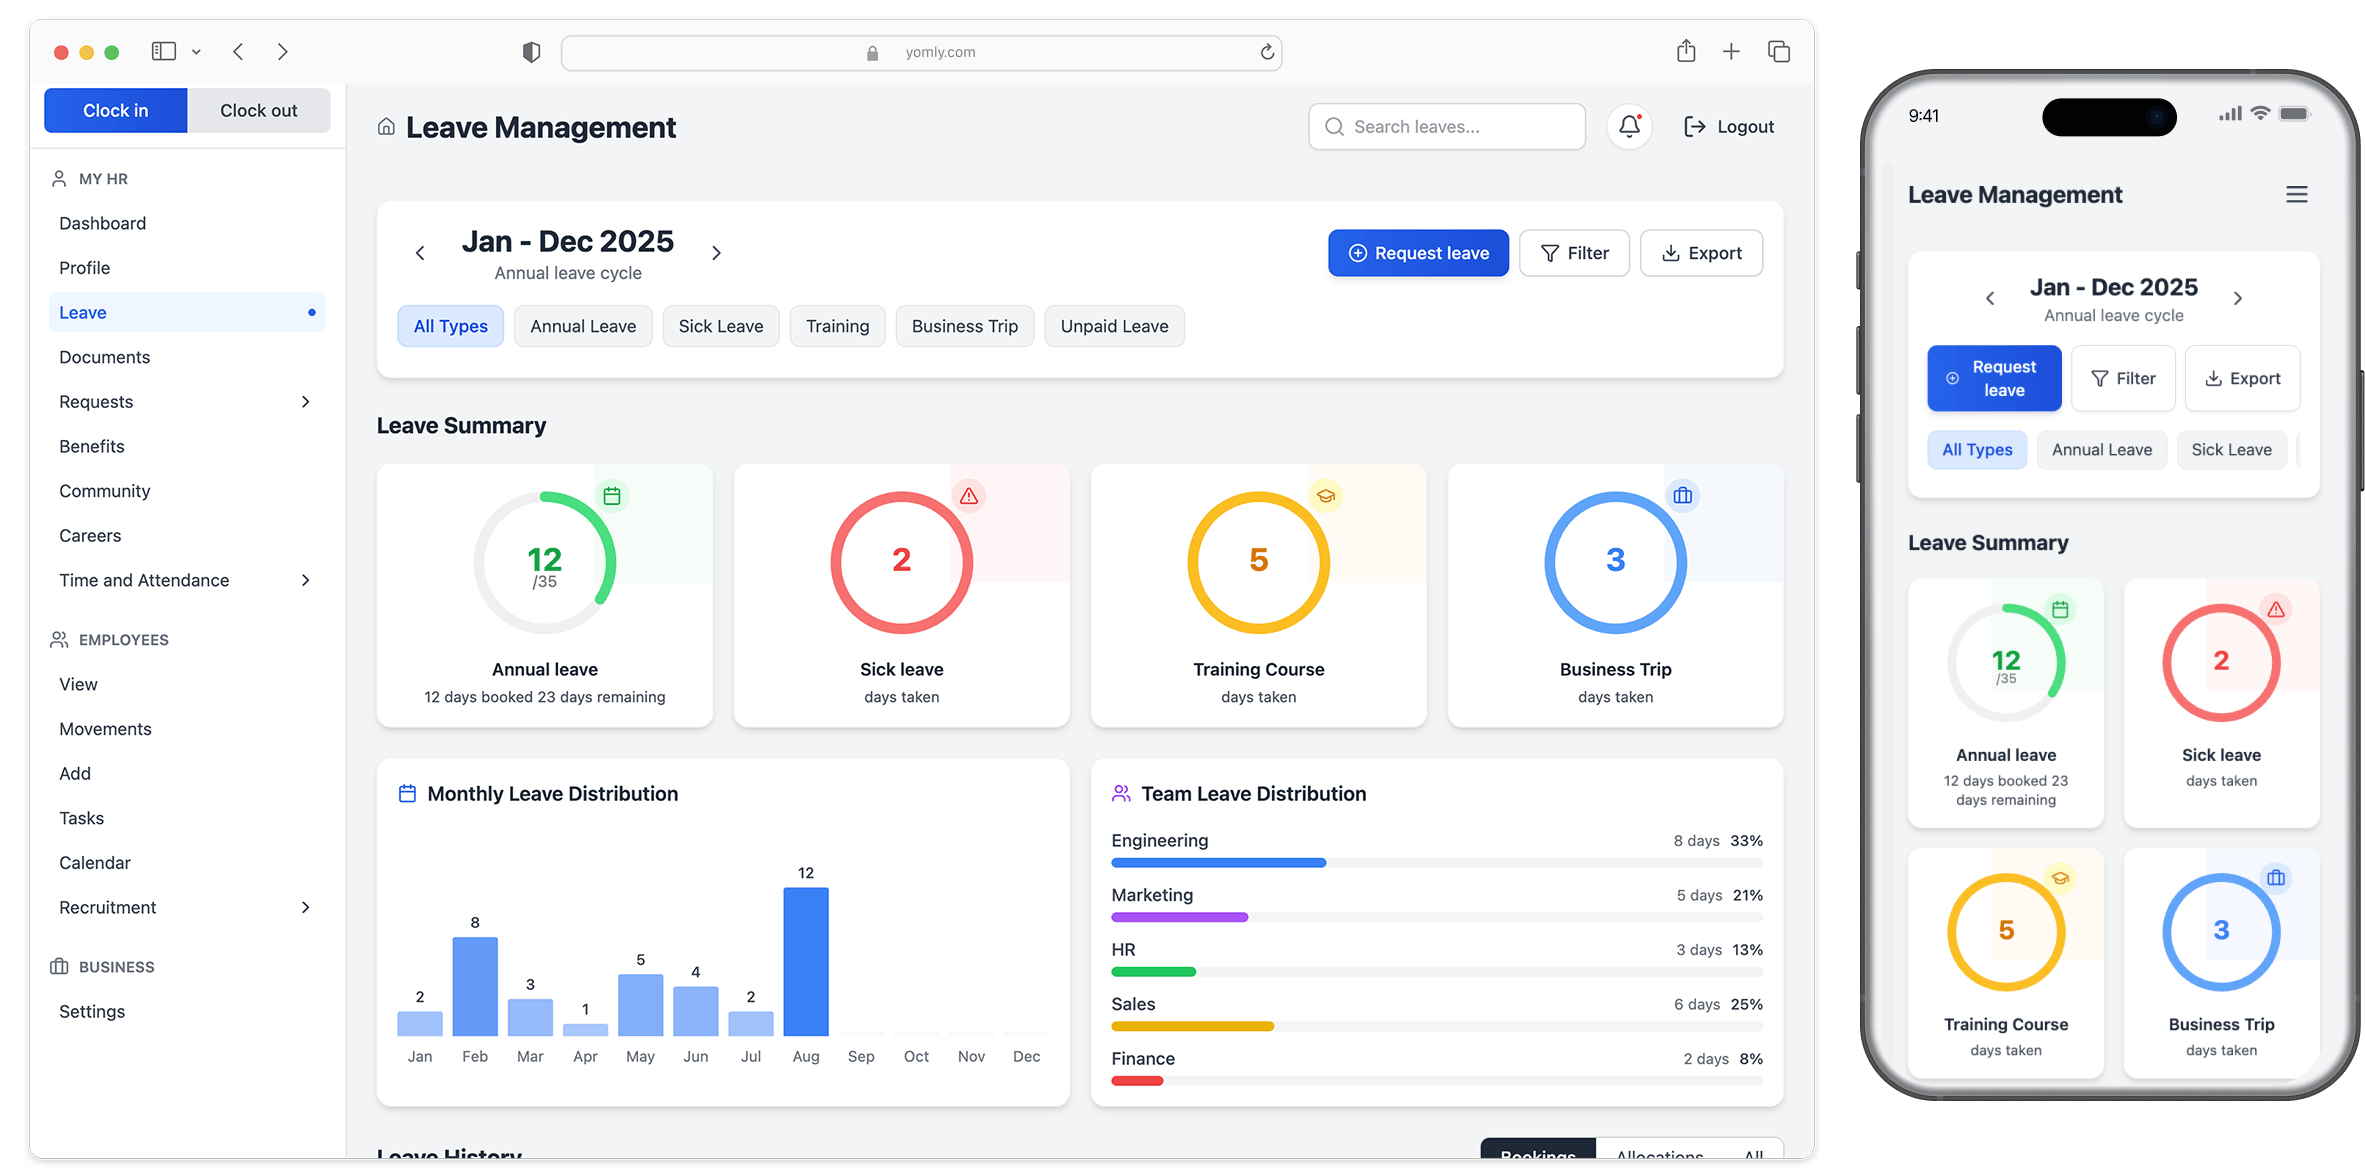Click the calendar icon on phone Annual leave card
The height and width of the screenshot is (1173, 2365).
click(x=2060, y=609)
